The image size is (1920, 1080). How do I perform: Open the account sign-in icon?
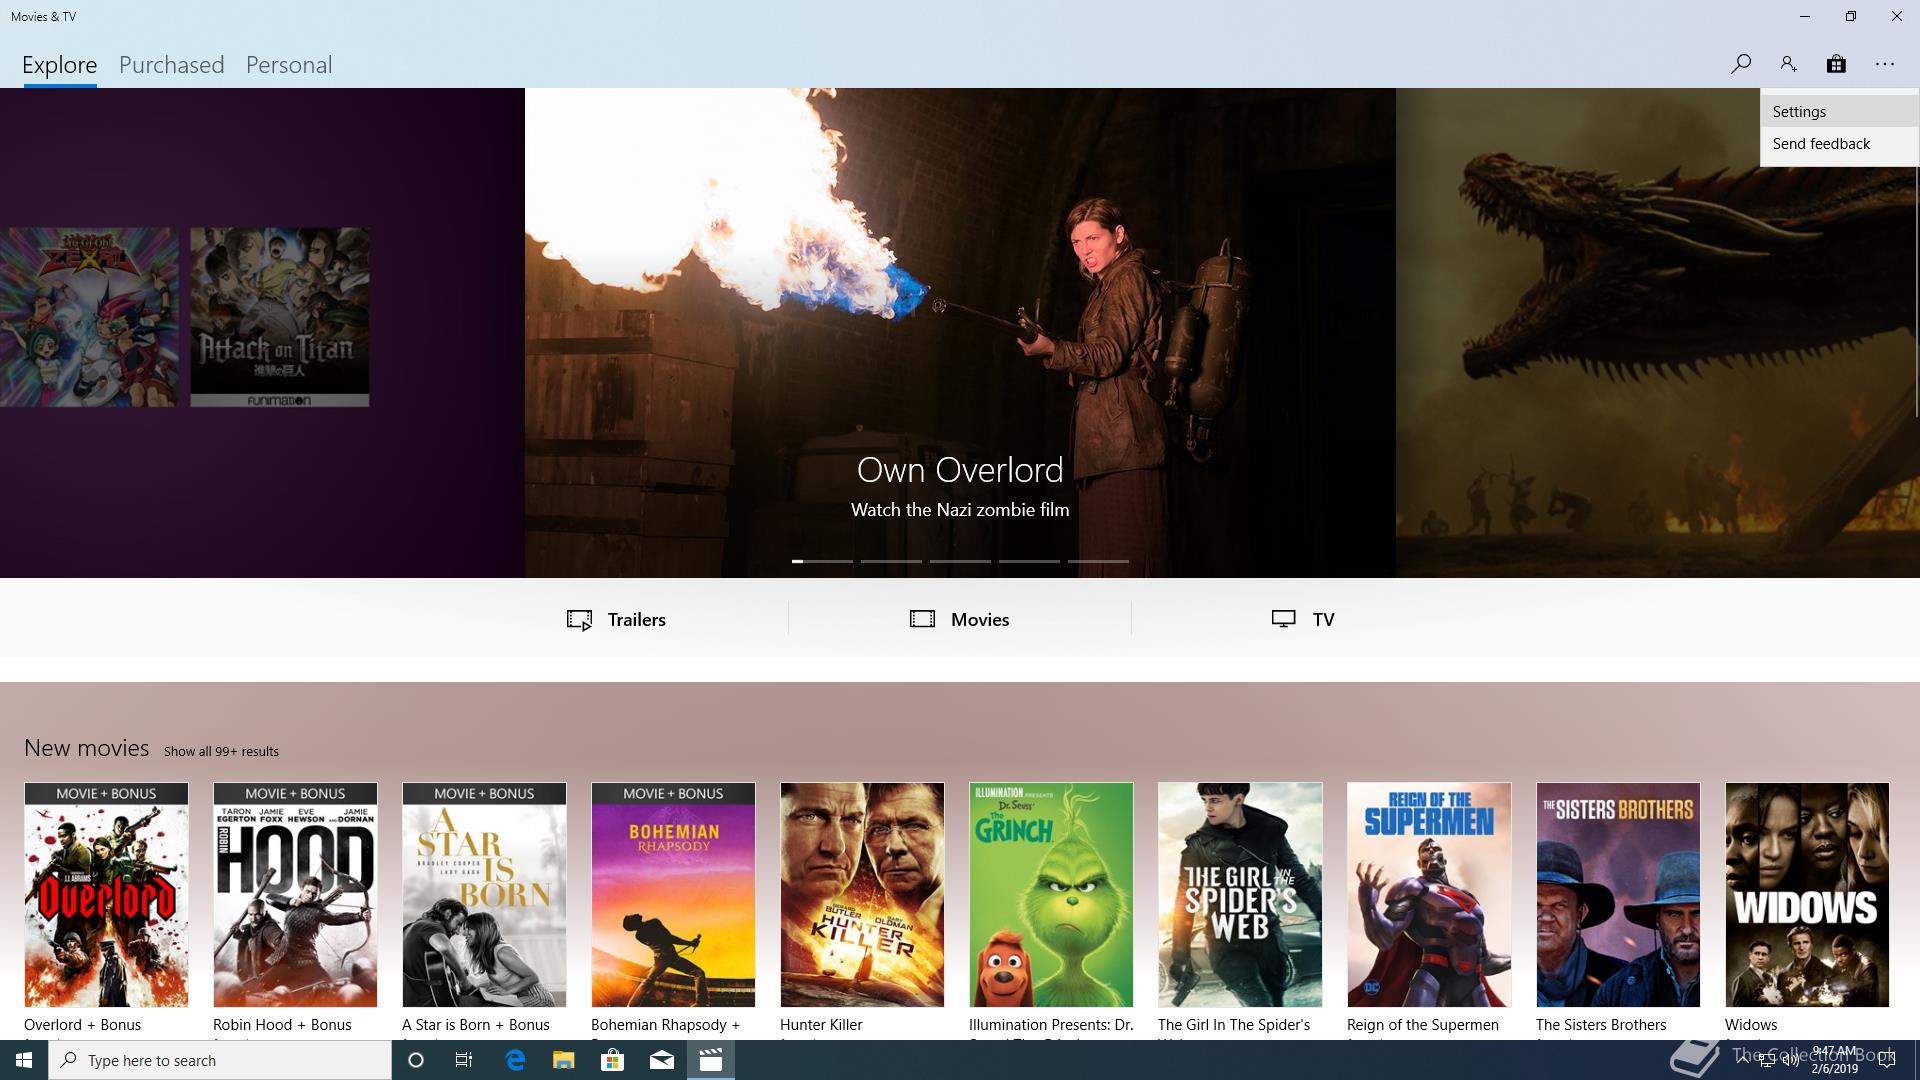(1788, 64)
